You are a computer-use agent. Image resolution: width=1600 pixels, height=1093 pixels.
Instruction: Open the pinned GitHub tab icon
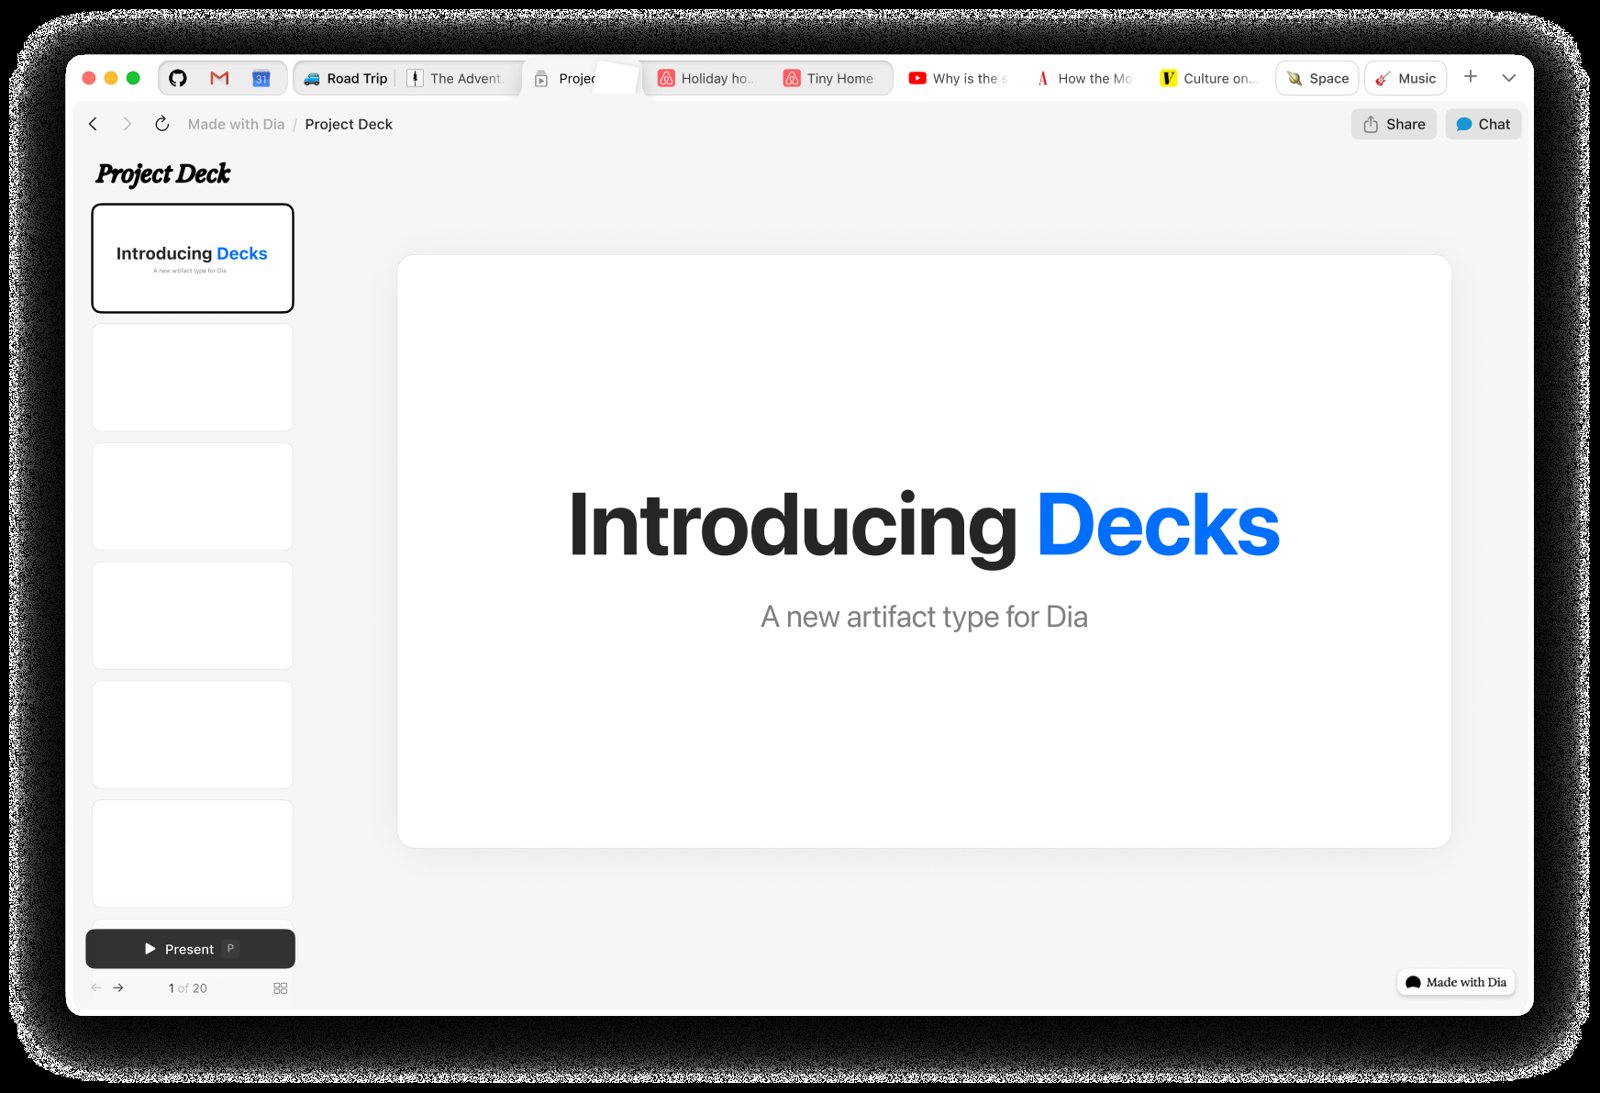tap(178, 78)
